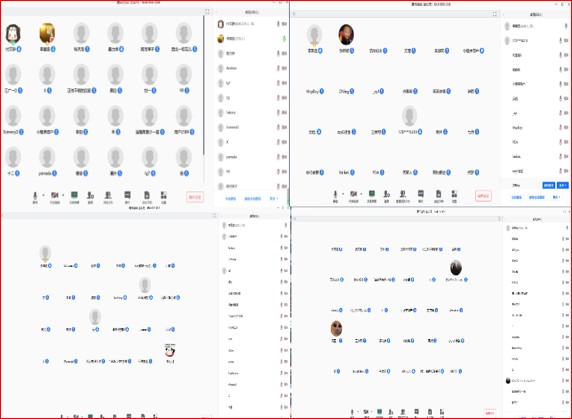Viewport: 572px width, 419px height.
Task: Open the Apps grid icon in upper-right toolbar
Action: click(x=455, y=196)
